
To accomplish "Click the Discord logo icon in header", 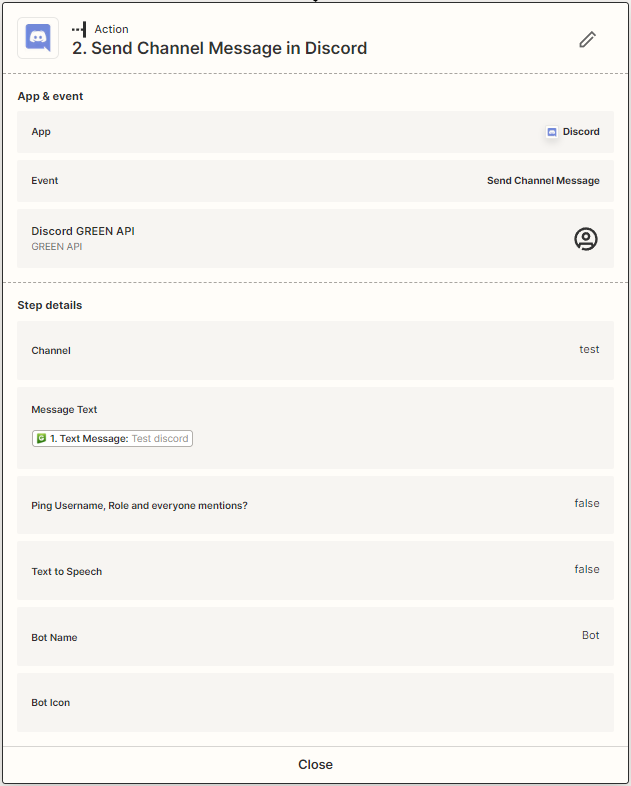I will 38,38.
